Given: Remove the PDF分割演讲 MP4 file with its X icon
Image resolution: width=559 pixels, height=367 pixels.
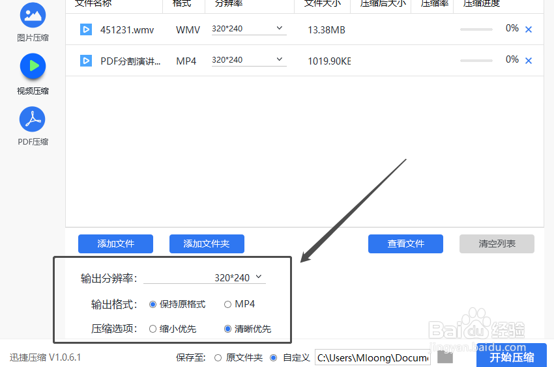Looking at the screenshot, I should pyautogui.click(x=528, y=61).
